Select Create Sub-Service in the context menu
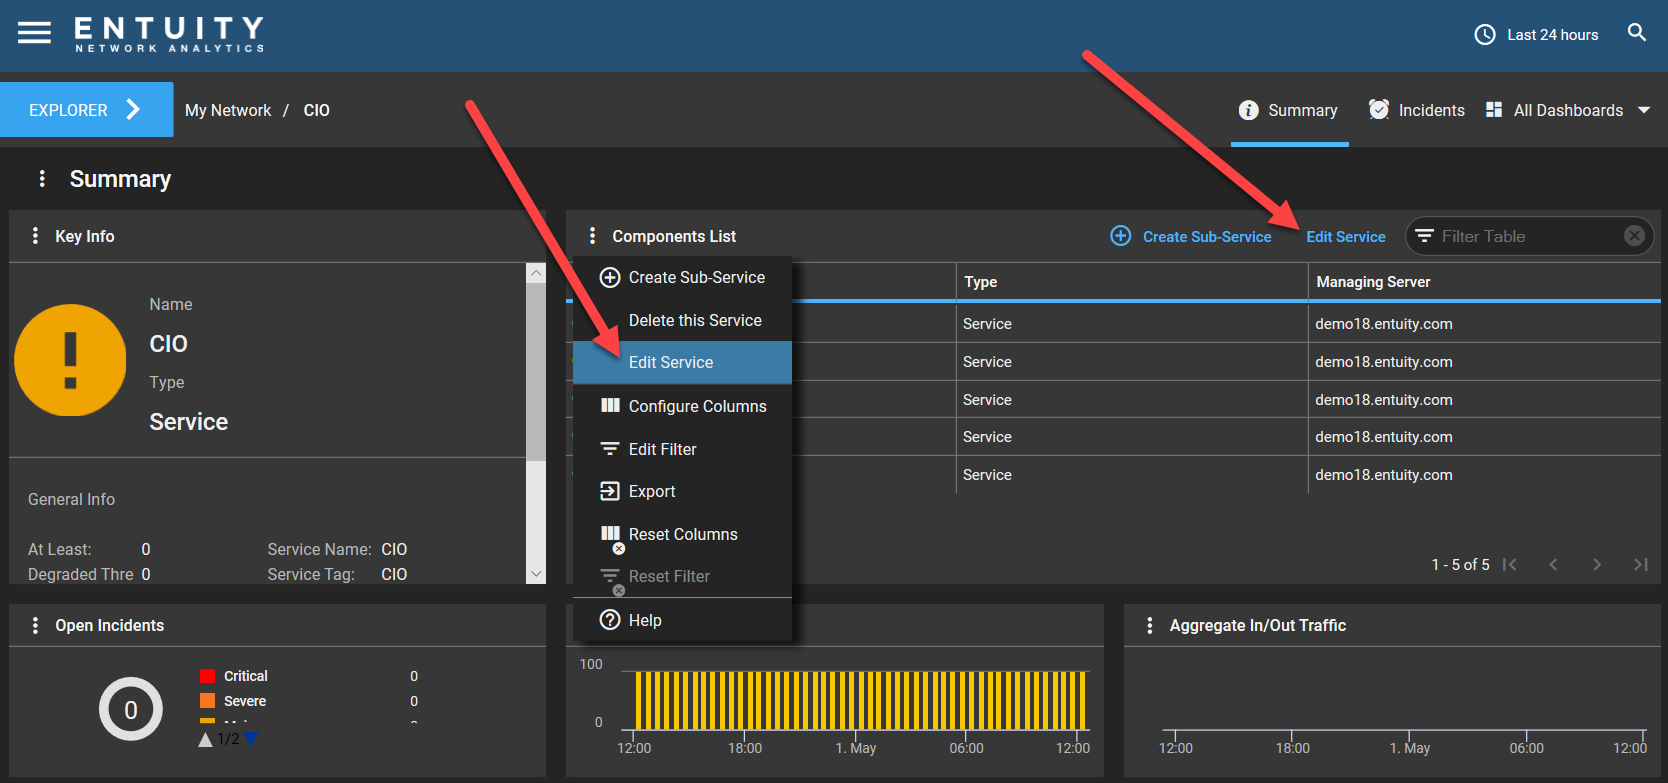 coord(682,278)
